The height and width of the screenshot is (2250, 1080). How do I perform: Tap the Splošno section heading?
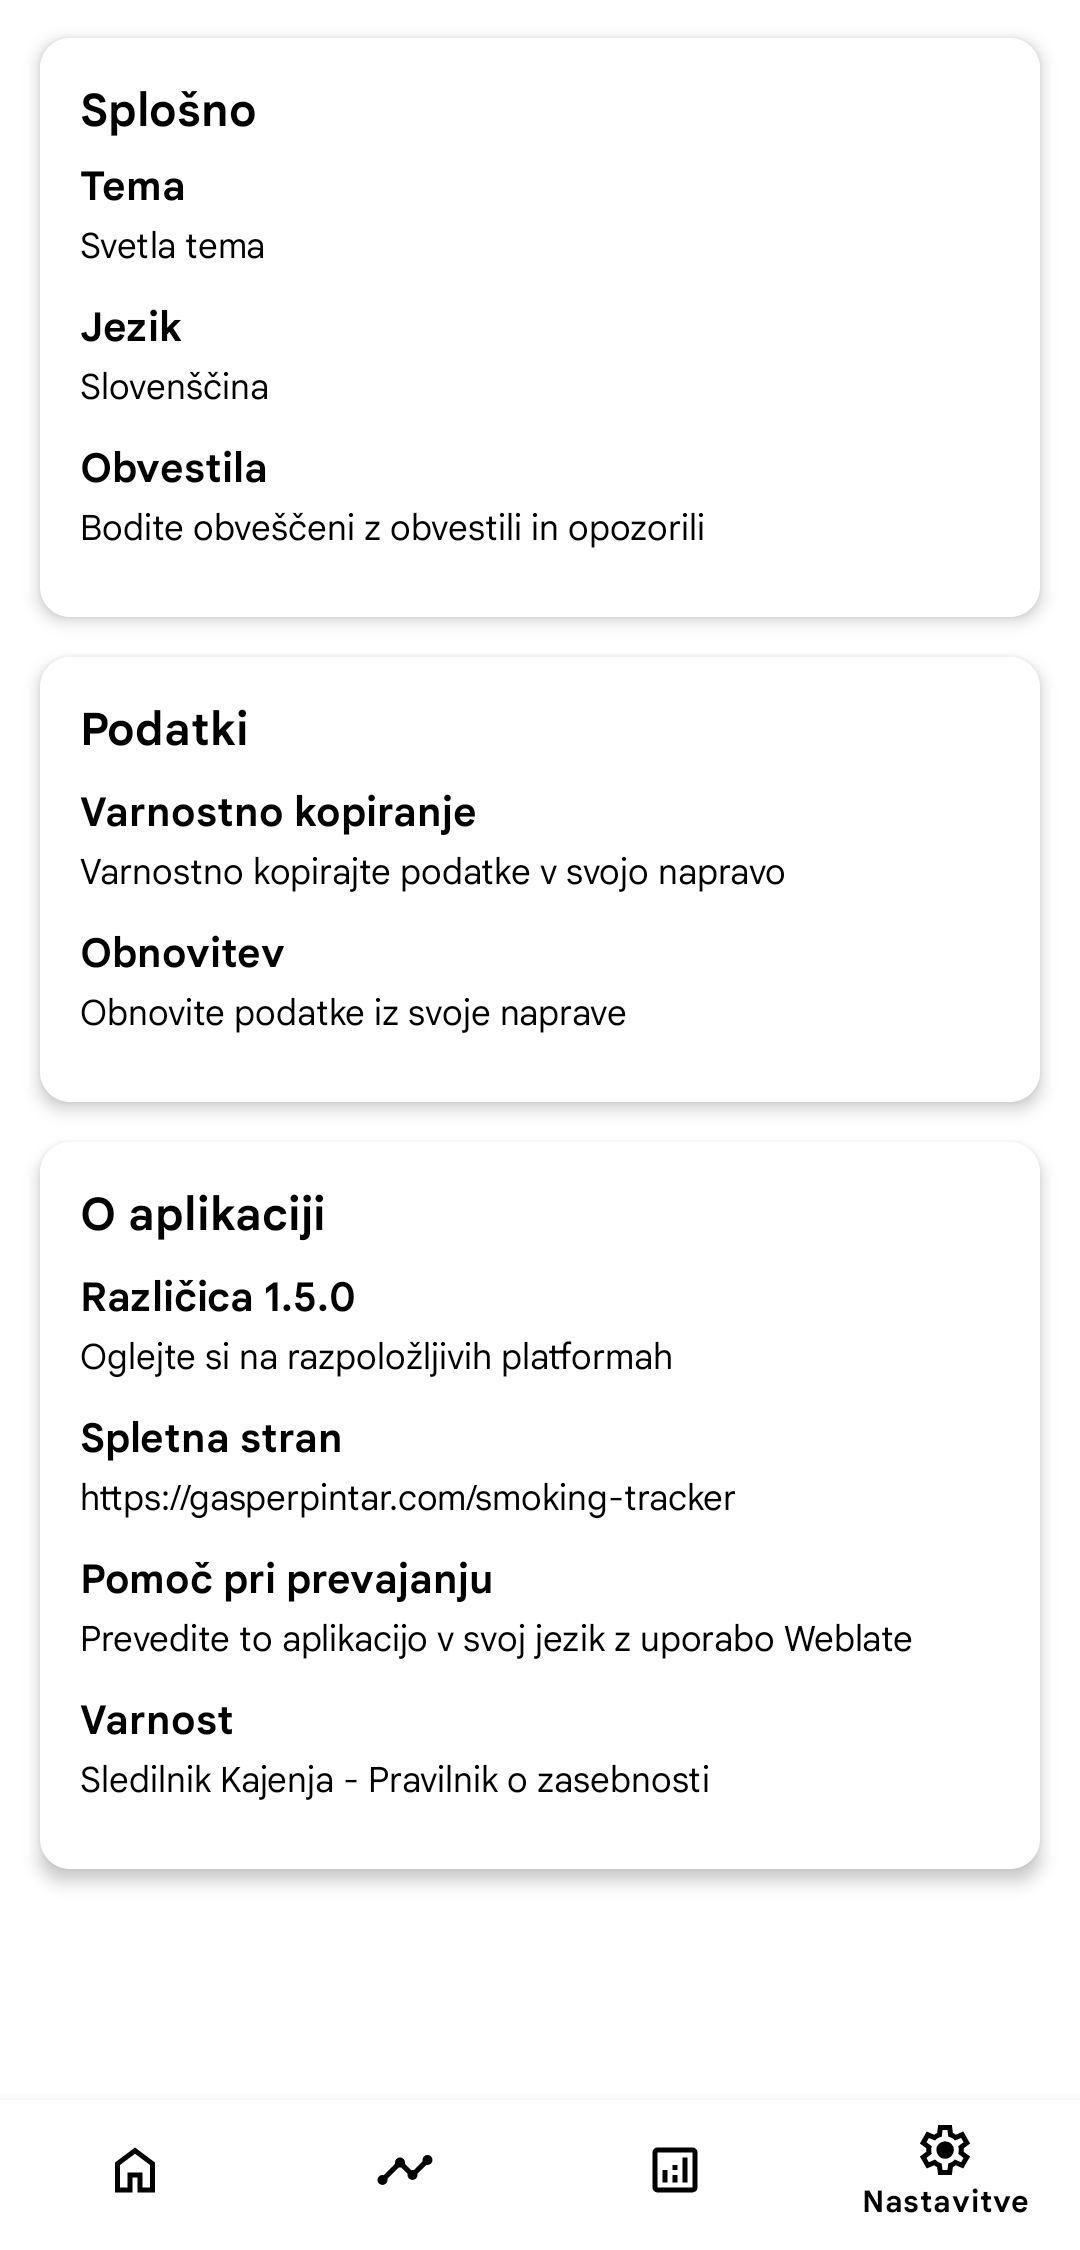pyautogui.click(x=168, y=110)
